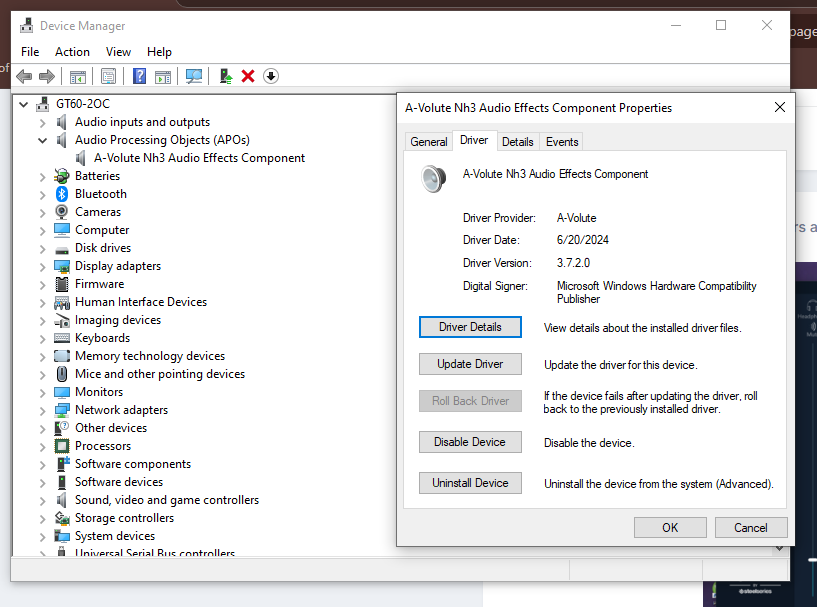The width and height of the screenshot is (817, 607).
Task: Click the down-arrow Disable device toolbar icon
Action: tap(271, 77)
